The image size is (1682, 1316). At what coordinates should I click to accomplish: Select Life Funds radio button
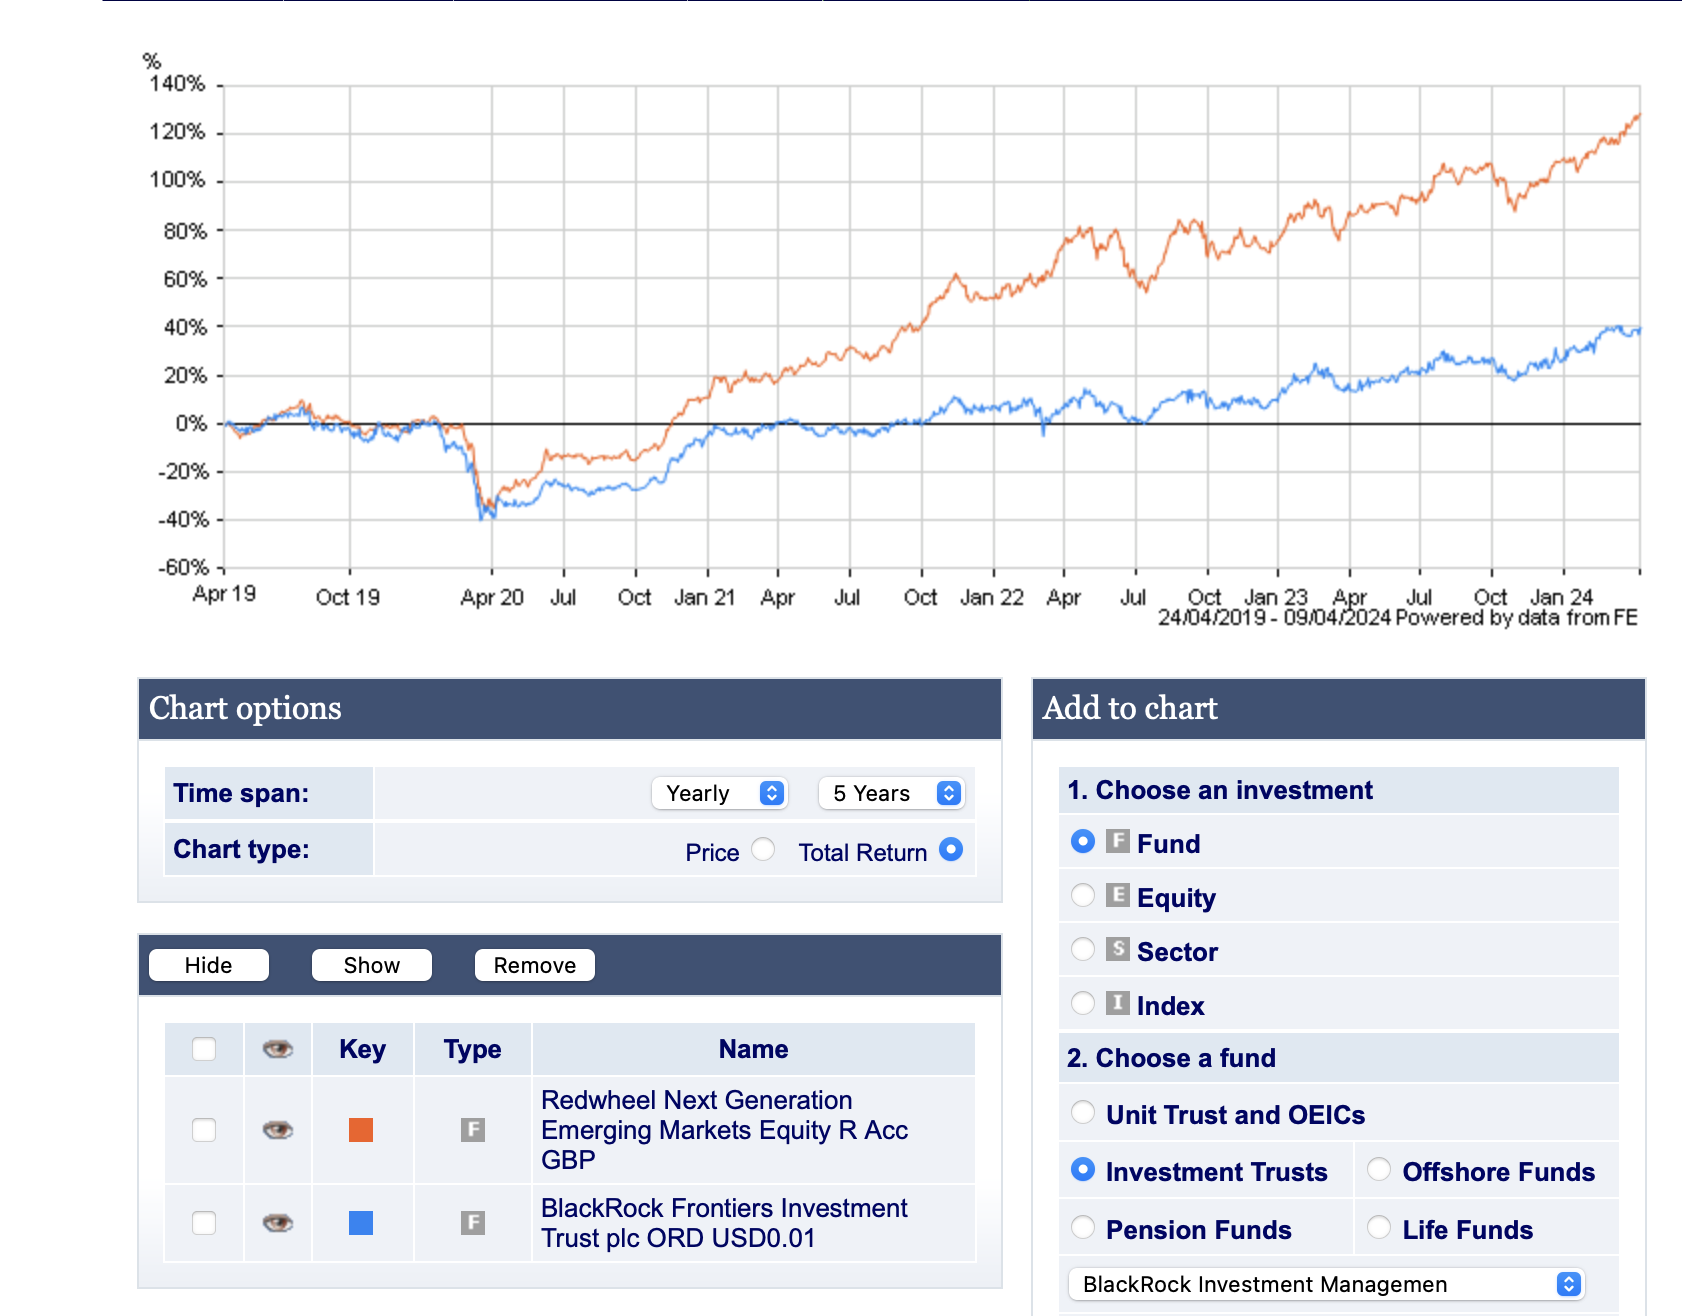(x=1379, y=1227)
